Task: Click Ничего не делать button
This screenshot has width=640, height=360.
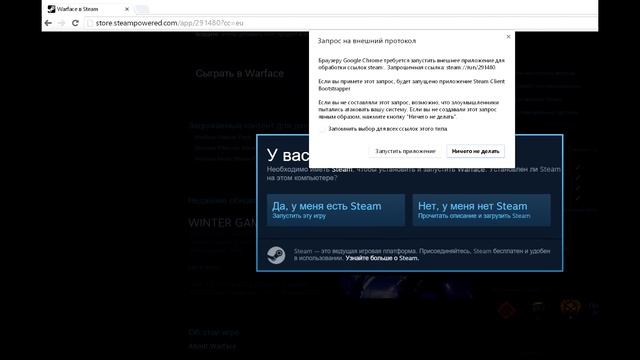Action: (476, 151)
